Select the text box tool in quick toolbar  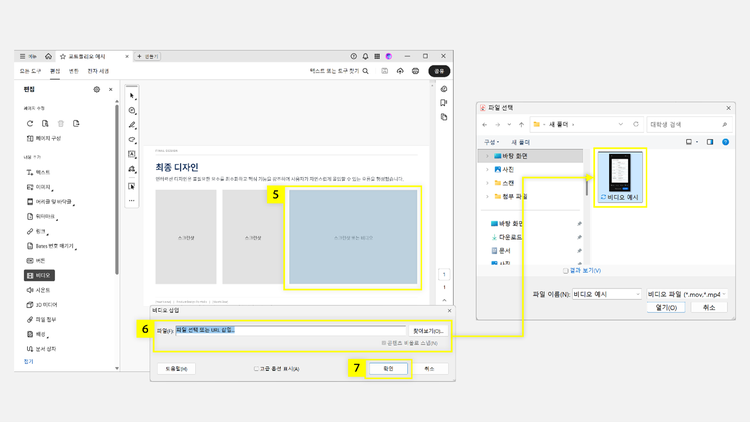tap(132, 154)
